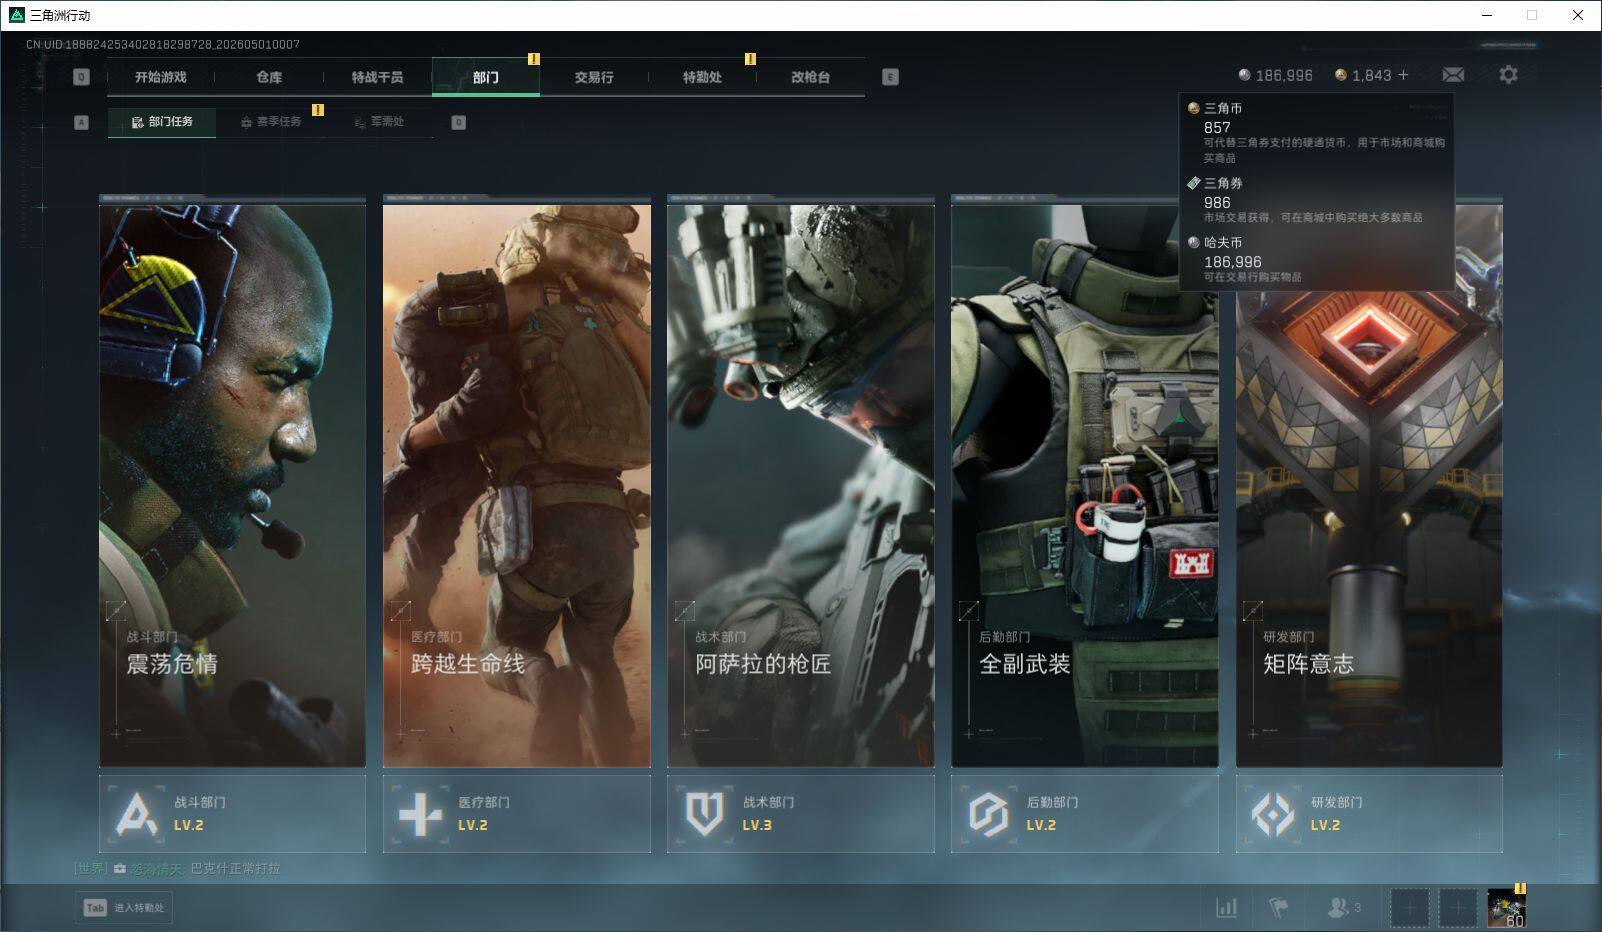Open the friends icon showing 3
The height and width of the screenshot is (932, 1602).
click(1344, 907)
